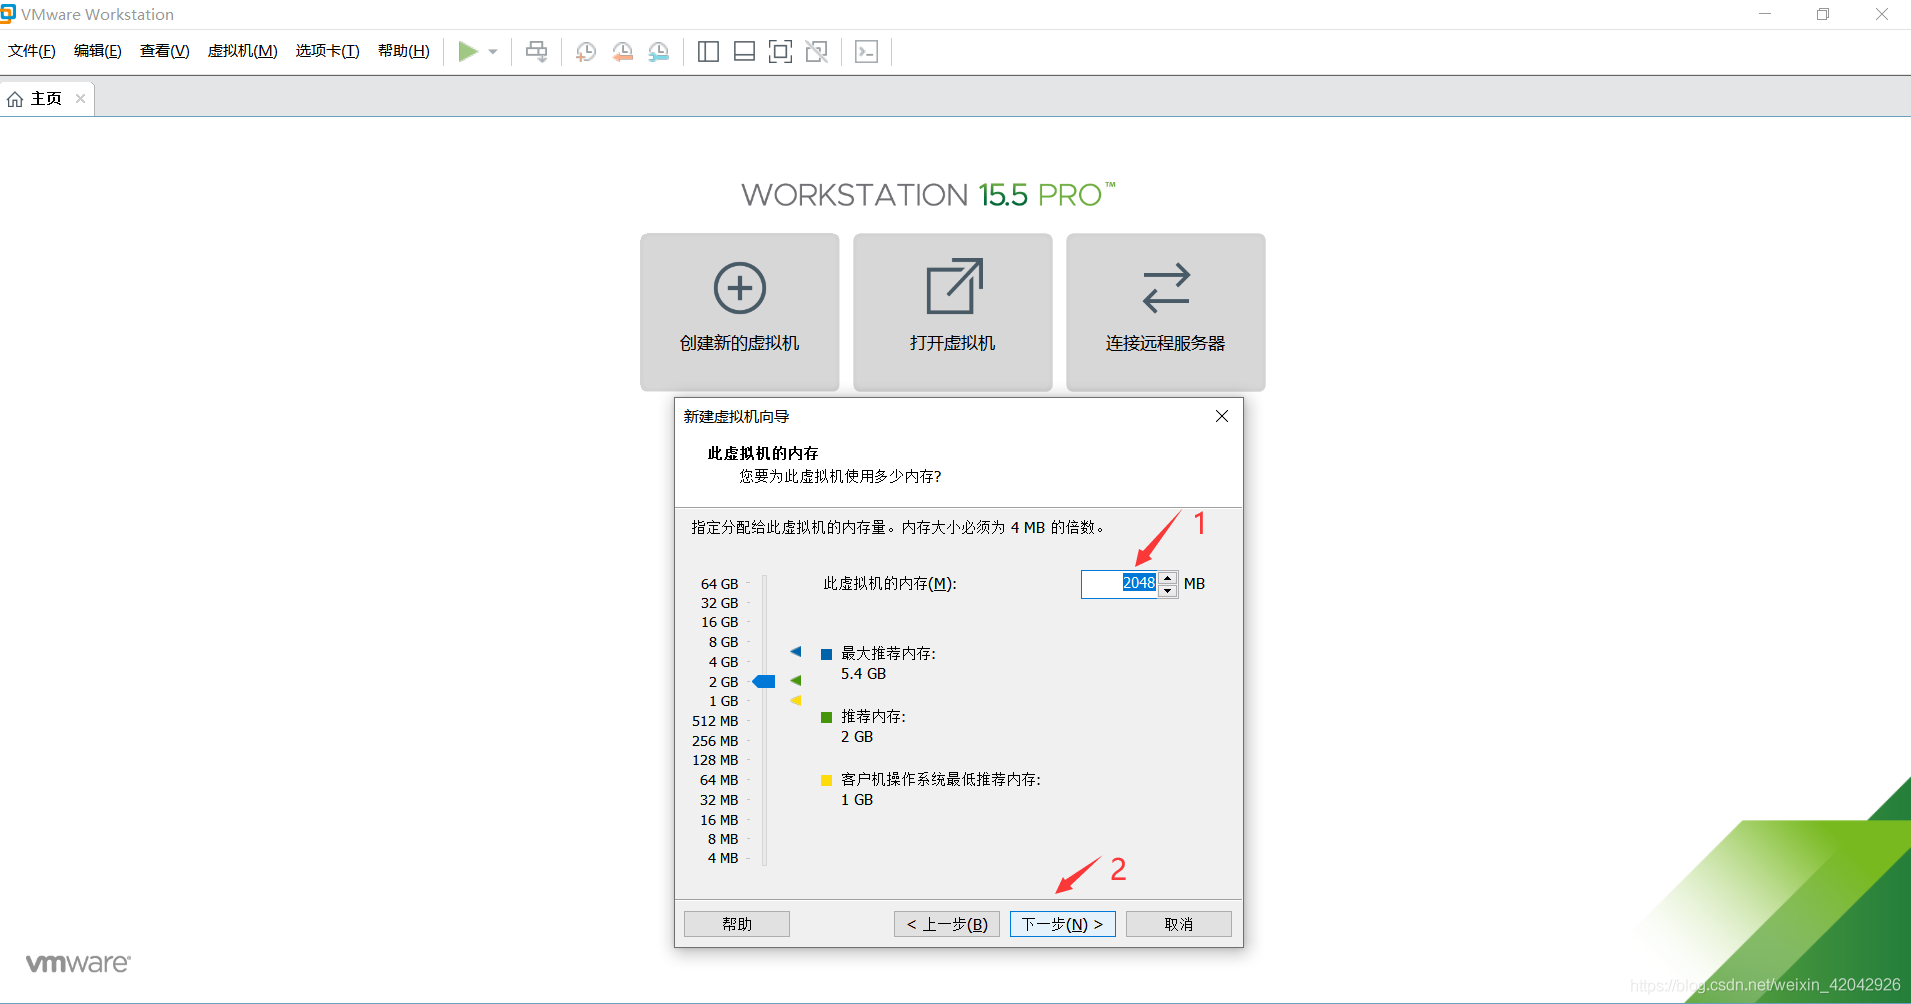This screenshot has height=1004, width=1911.
Task: Click the 帮助 button in the wizard
Action: (737, 924)
